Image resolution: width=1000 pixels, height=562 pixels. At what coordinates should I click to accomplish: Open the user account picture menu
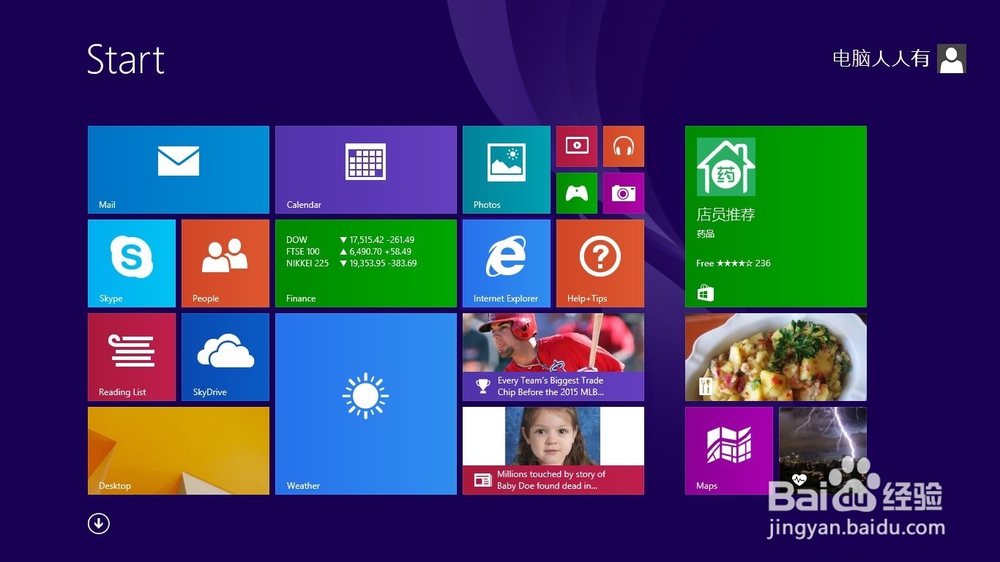952,59
